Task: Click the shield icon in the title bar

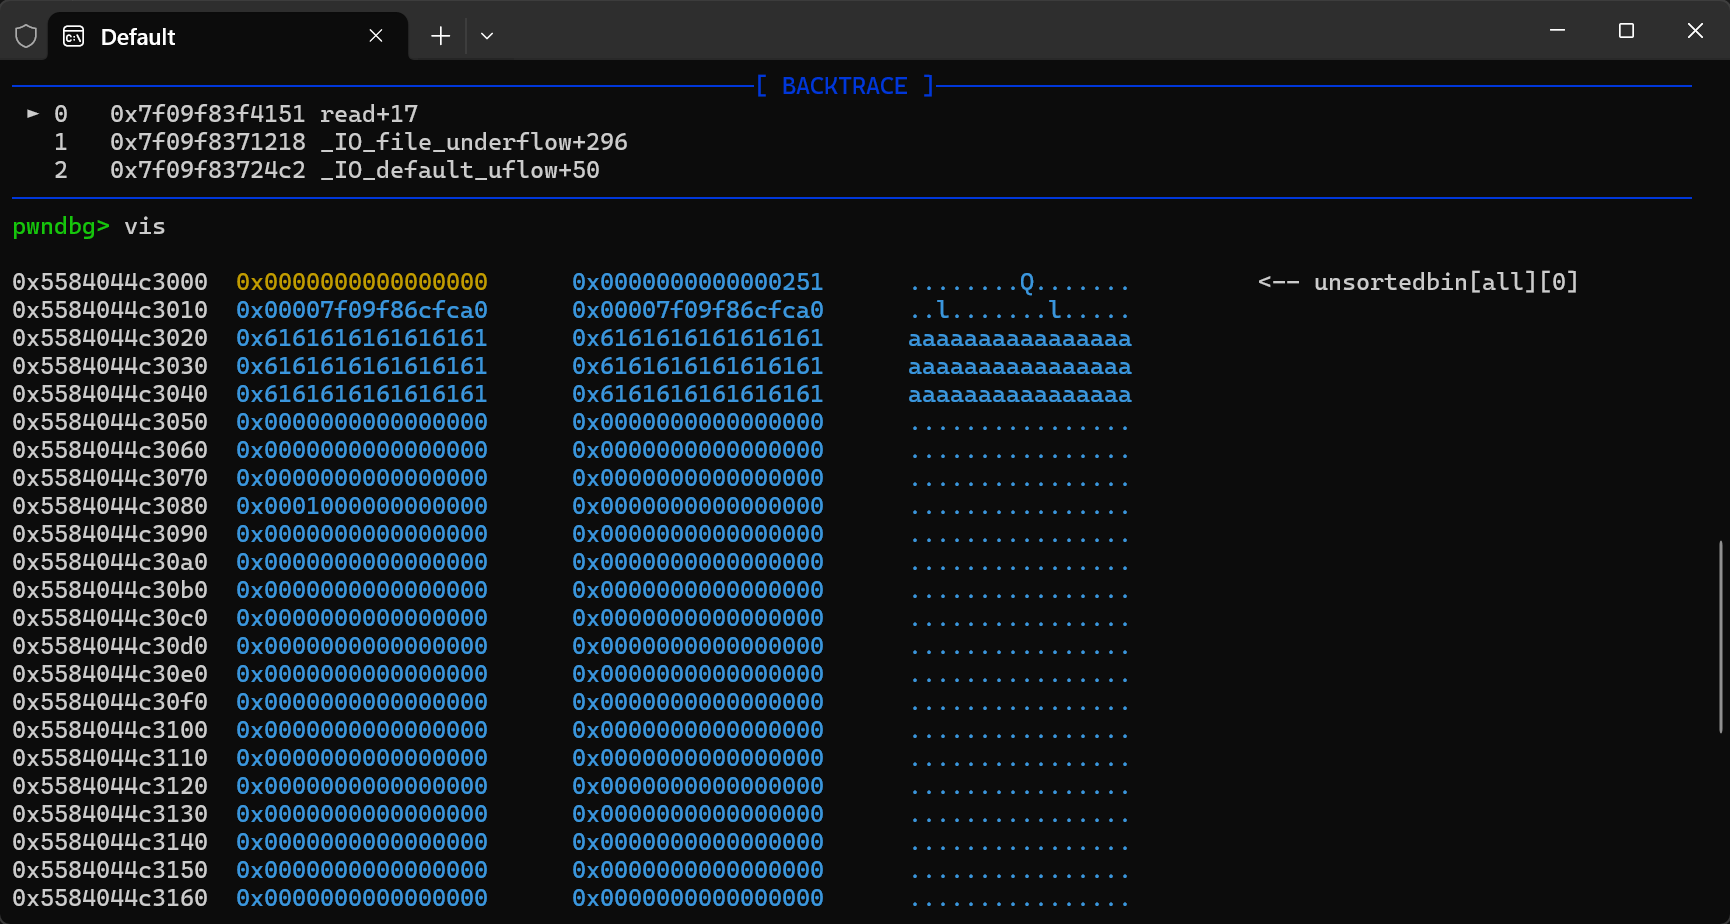Action: [26, 37]
